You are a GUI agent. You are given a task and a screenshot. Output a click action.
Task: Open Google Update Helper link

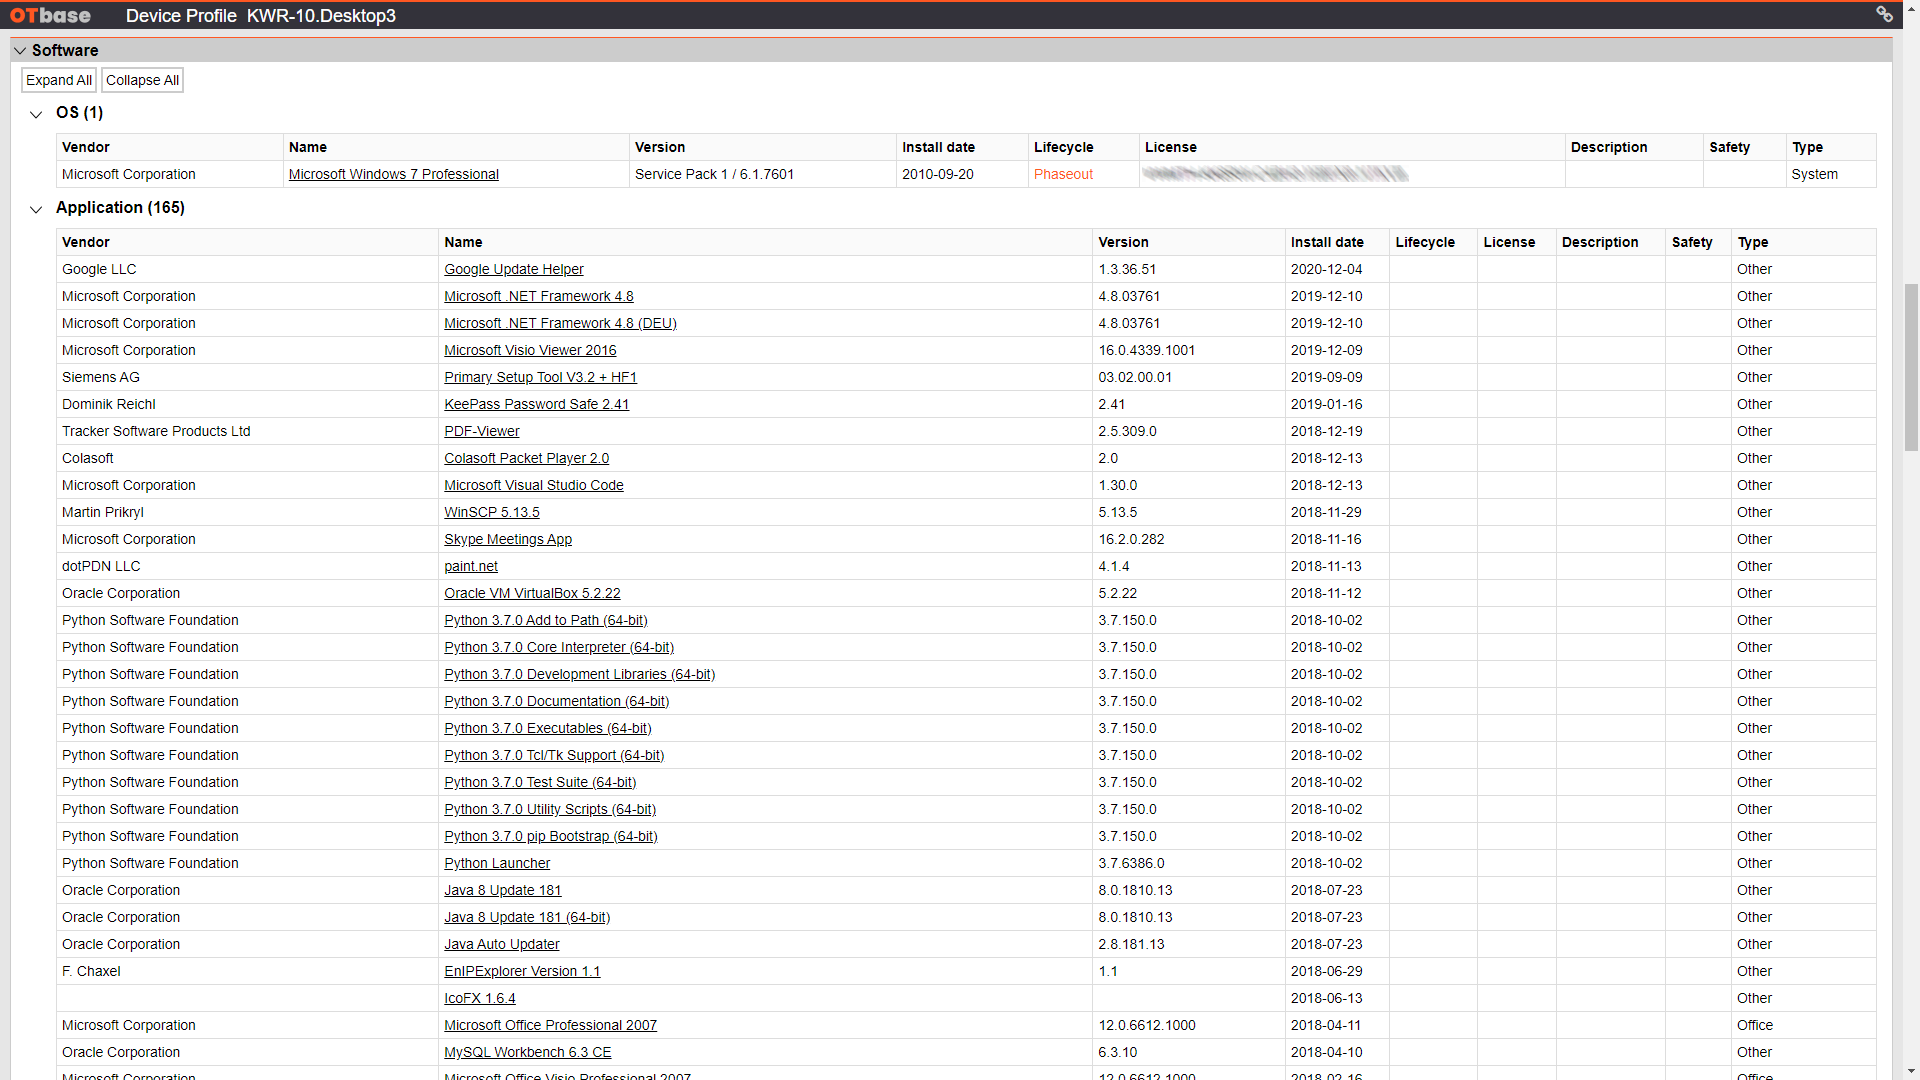coord(514,269)
